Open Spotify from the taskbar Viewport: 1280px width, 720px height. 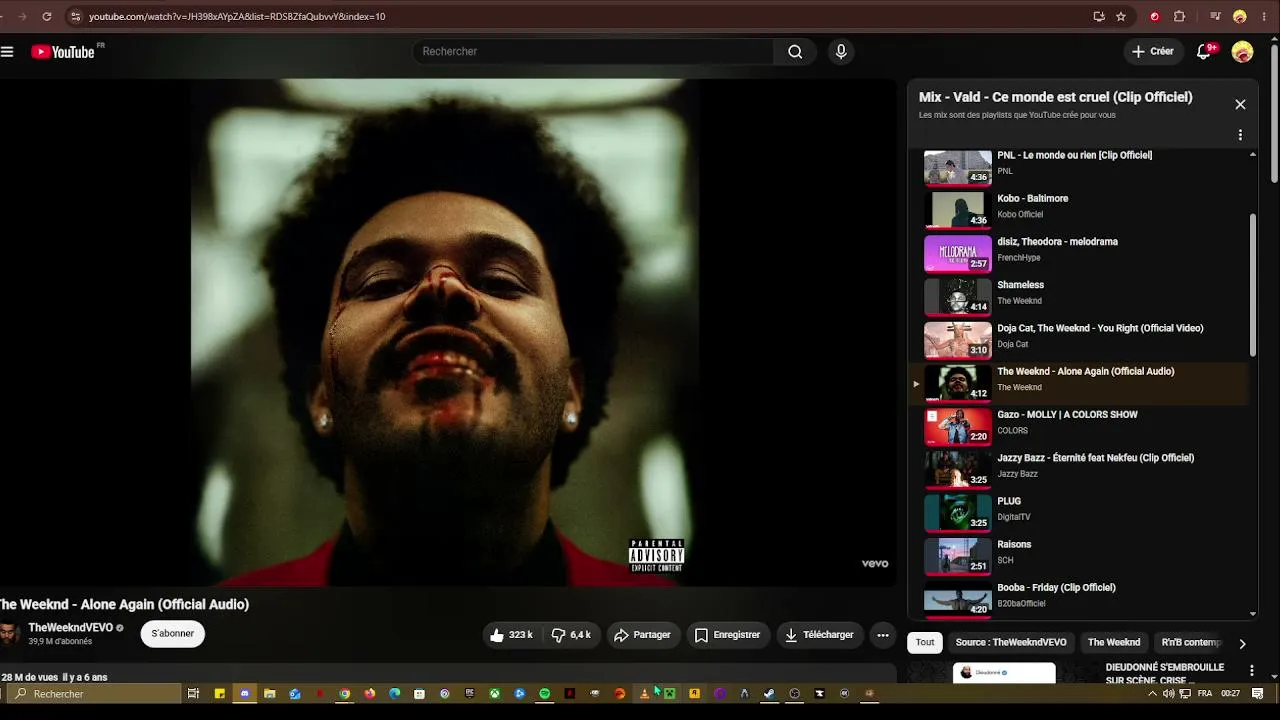tap(544, 694)
